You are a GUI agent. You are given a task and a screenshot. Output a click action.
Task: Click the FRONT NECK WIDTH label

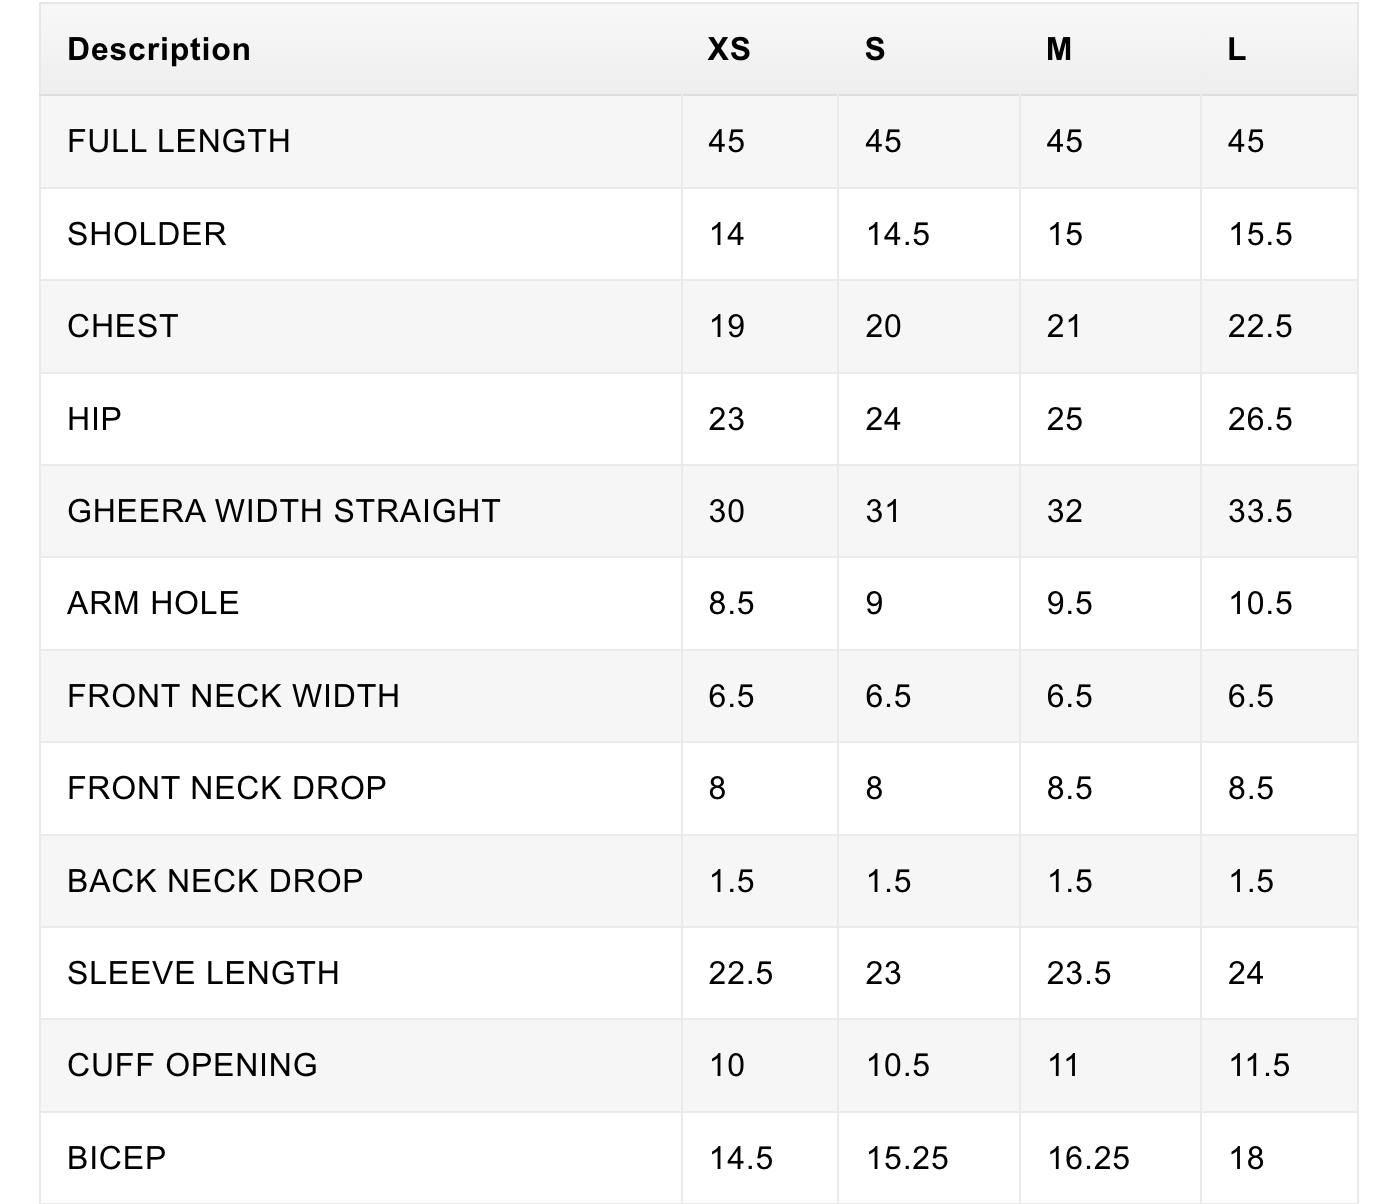[x=233, y=696]
